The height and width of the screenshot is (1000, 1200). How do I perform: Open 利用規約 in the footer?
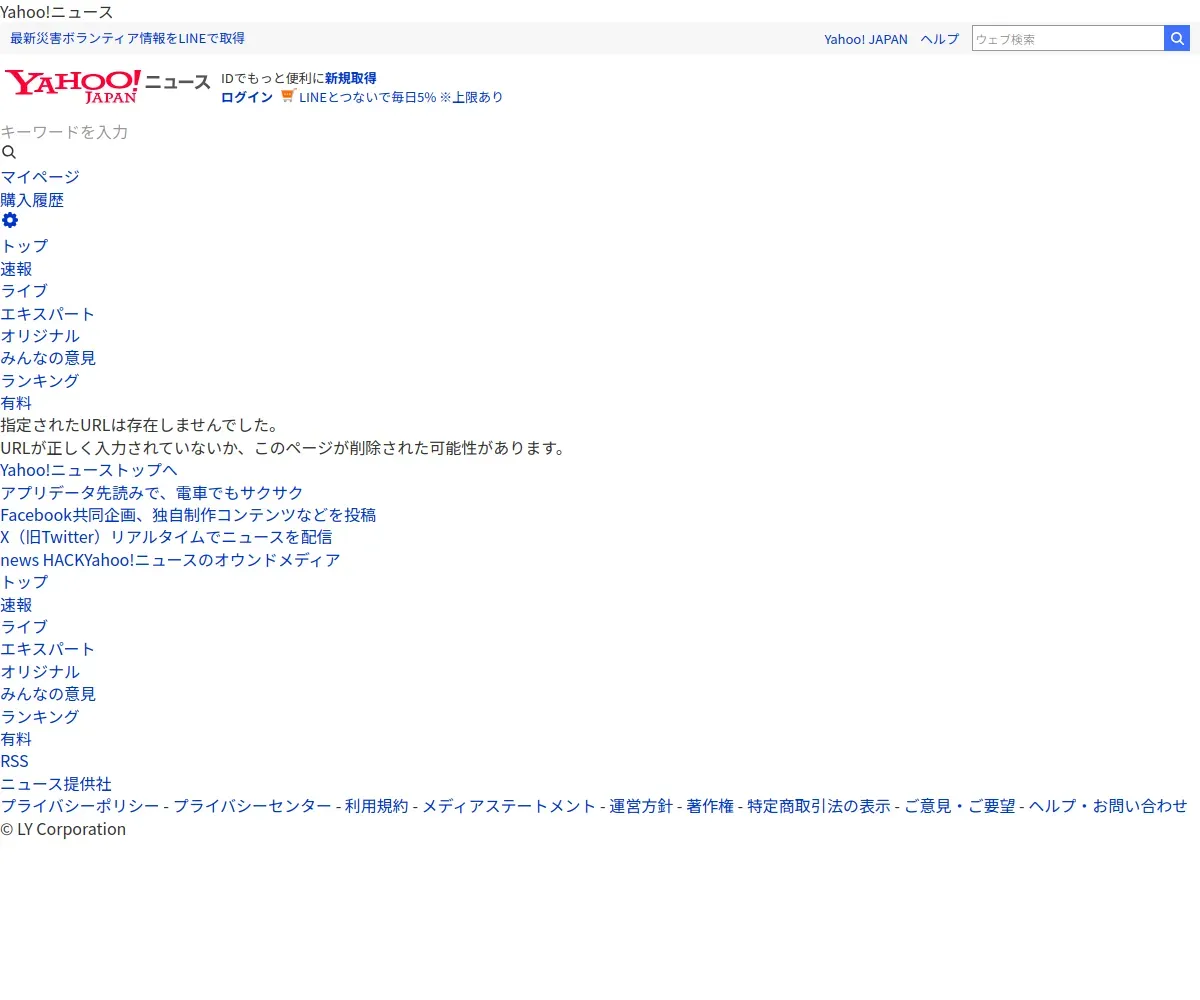(x=377, y=806)
